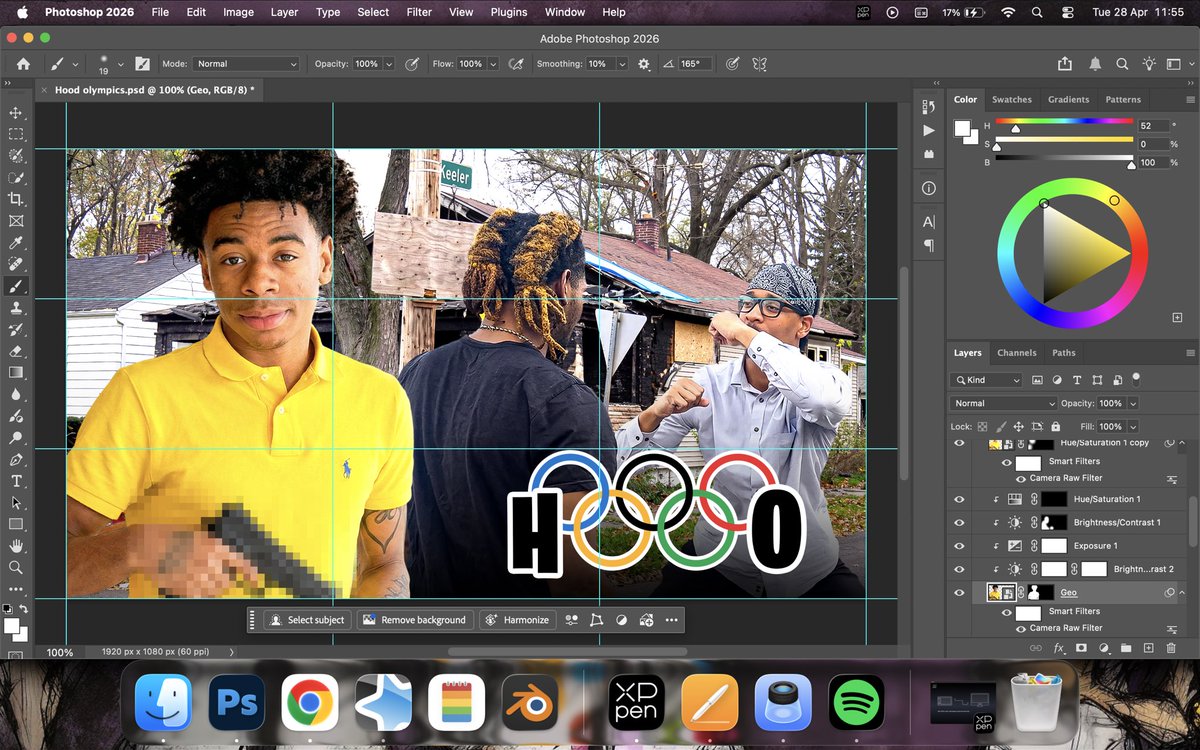Click Remove background button
1200x750 pixels.
(x=415, y=620)
